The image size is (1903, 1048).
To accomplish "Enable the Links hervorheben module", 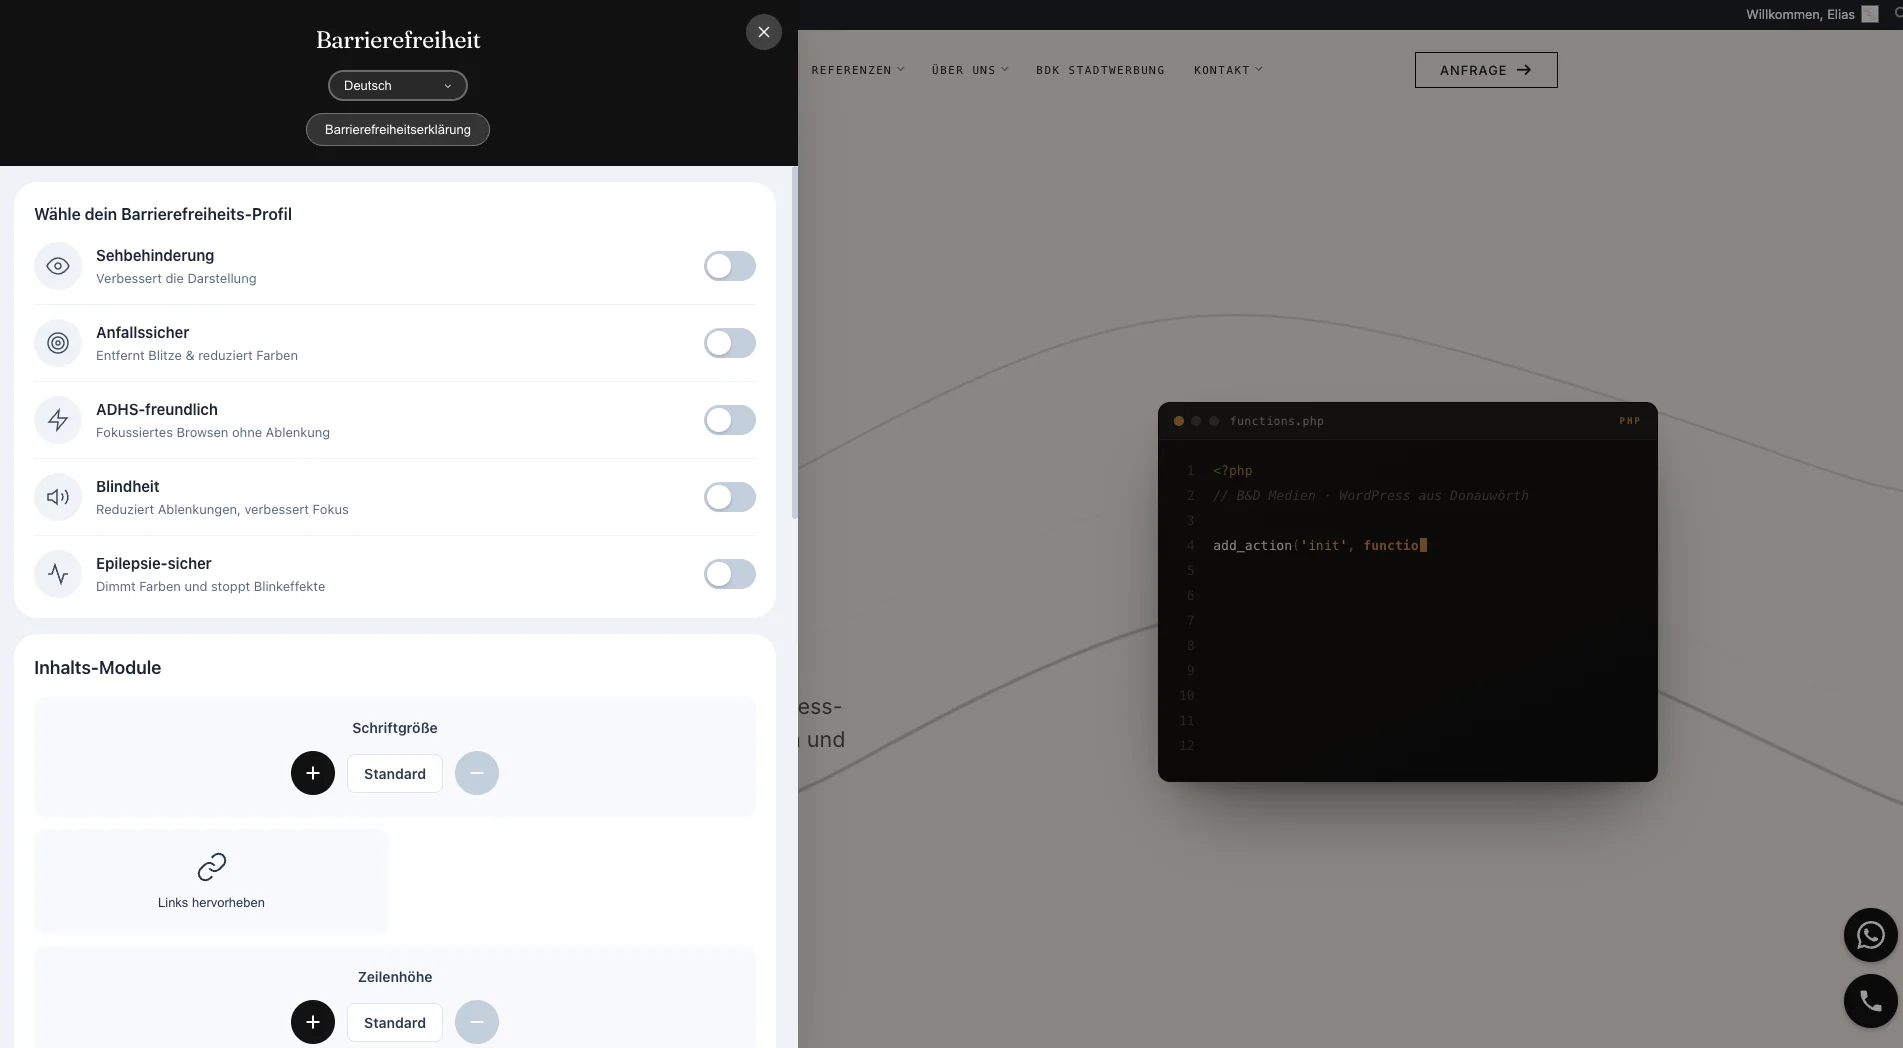I will (x=211, y=882).
